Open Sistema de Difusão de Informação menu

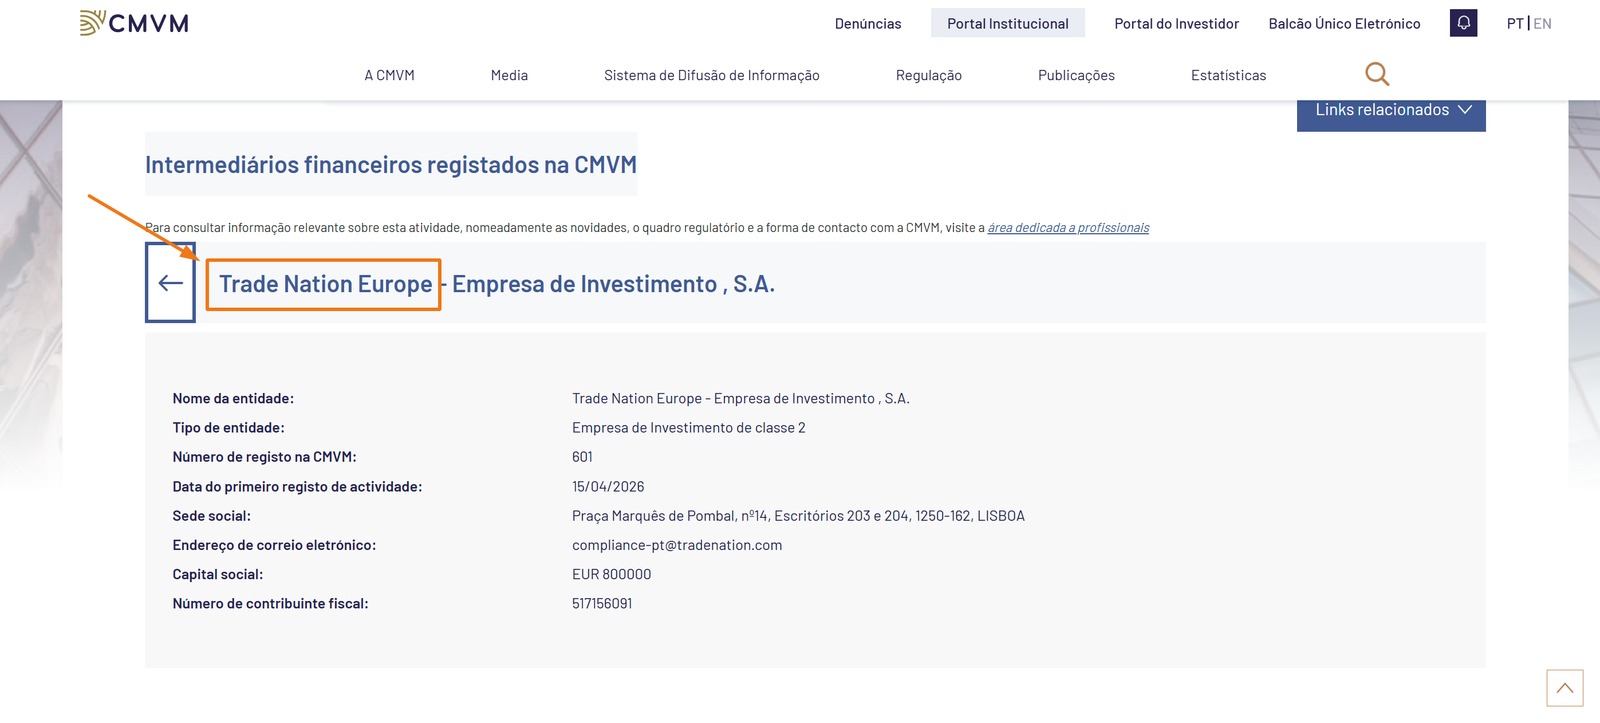pos(711,75)
